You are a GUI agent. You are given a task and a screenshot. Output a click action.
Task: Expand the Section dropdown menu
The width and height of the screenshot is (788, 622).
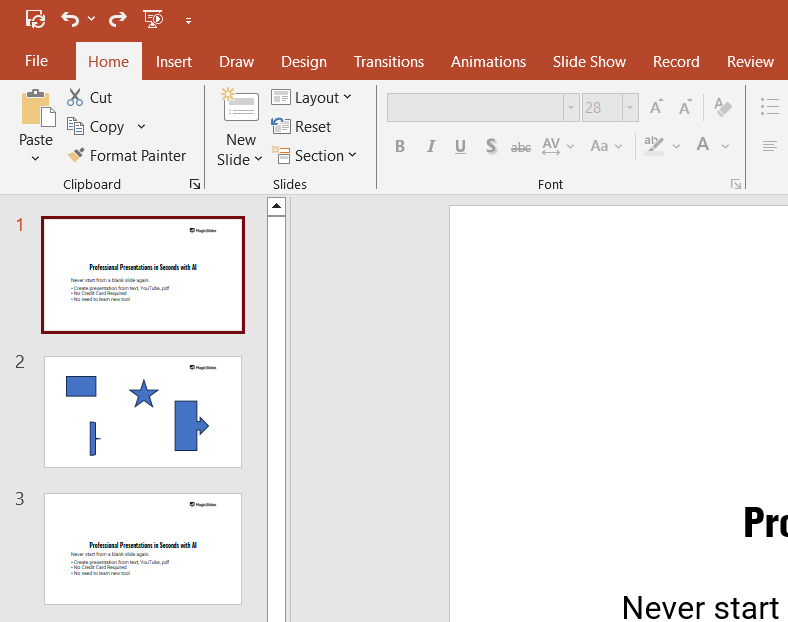pos(314,156)
